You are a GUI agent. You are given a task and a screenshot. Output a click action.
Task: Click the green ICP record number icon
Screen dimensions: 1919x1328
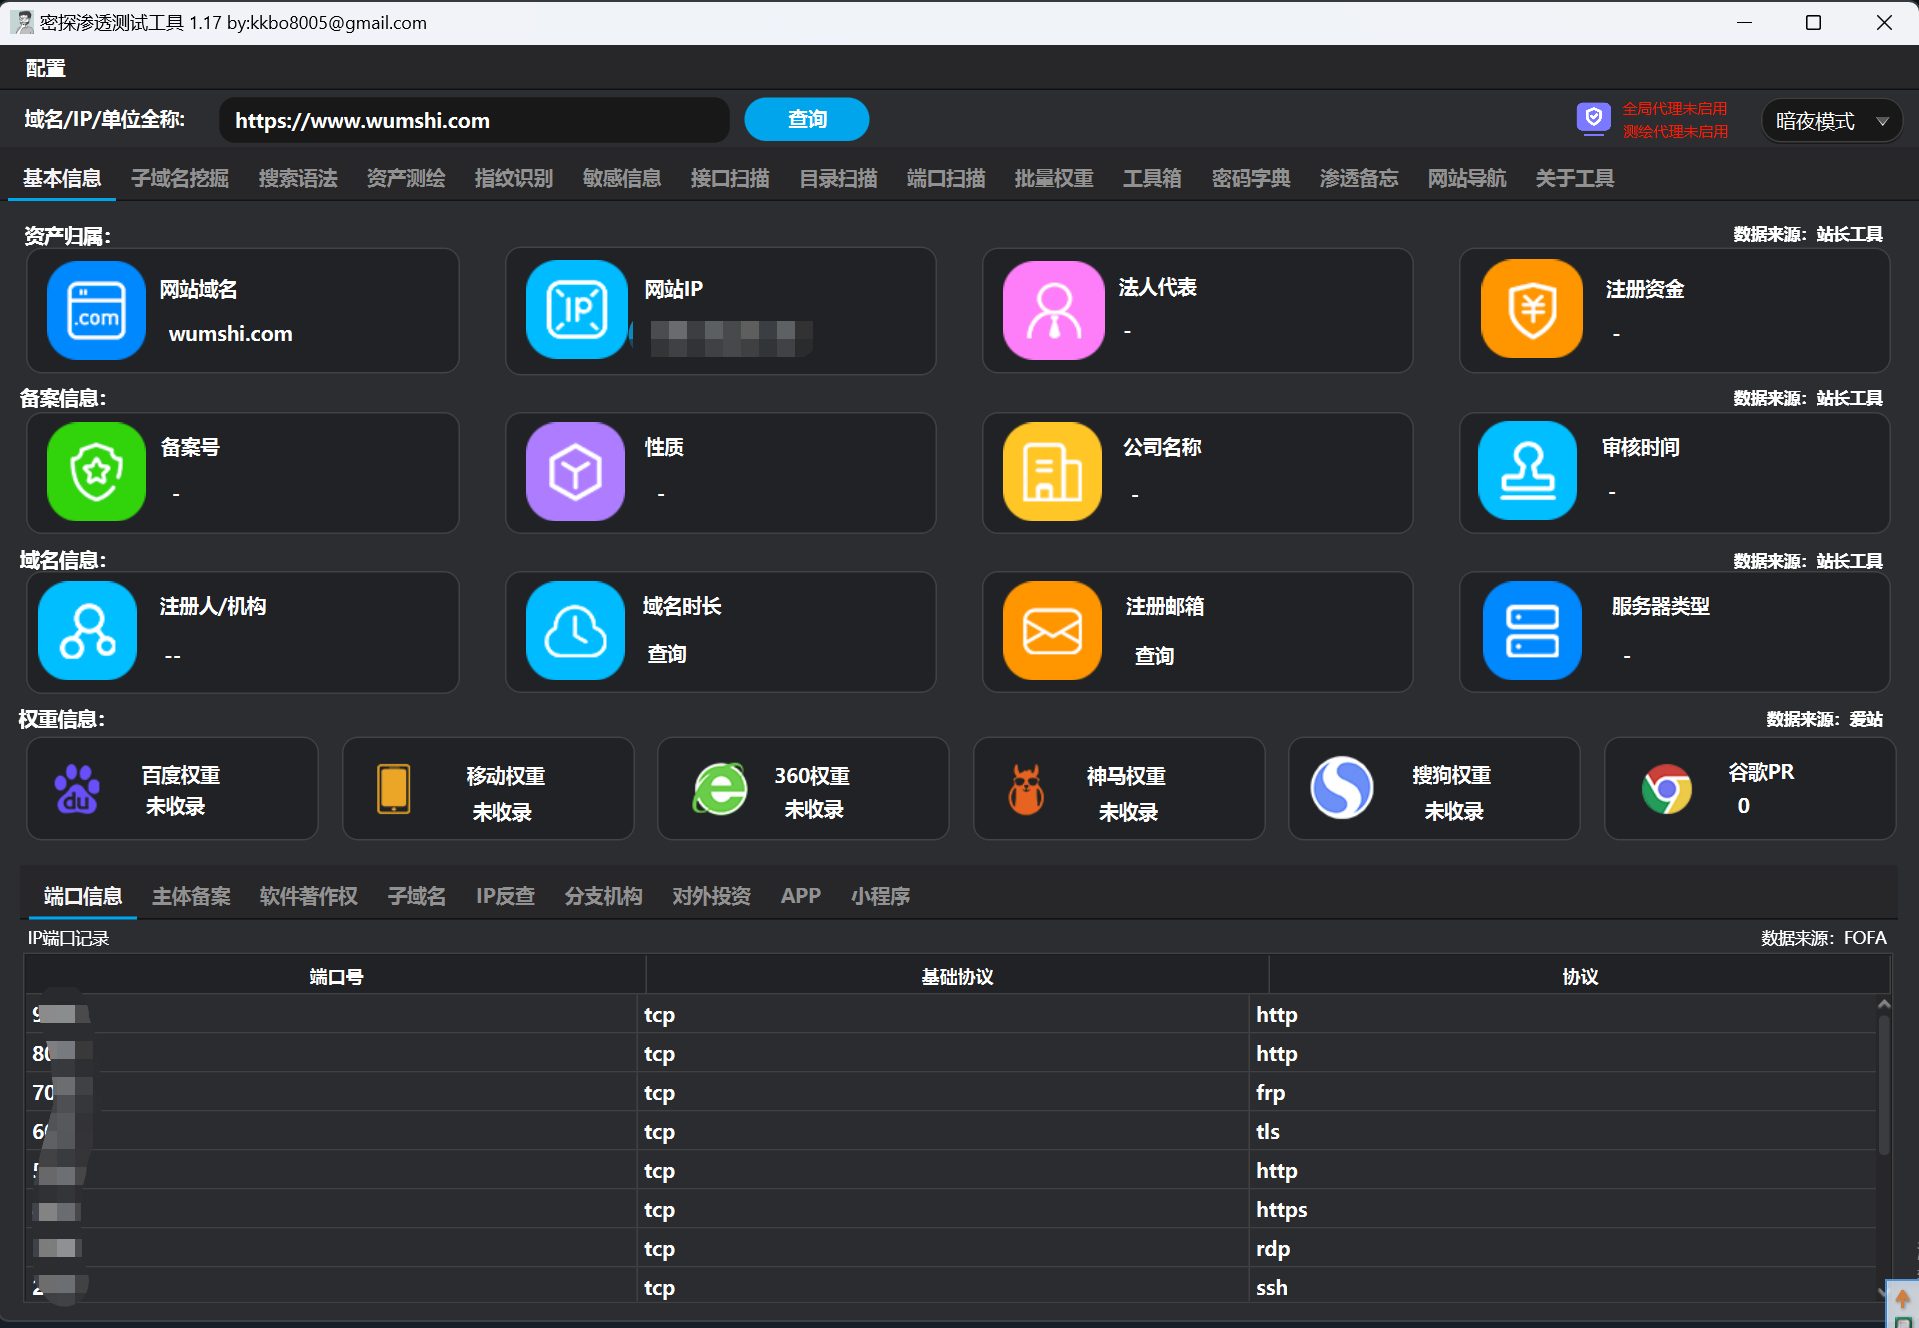[x=96, y=471]
